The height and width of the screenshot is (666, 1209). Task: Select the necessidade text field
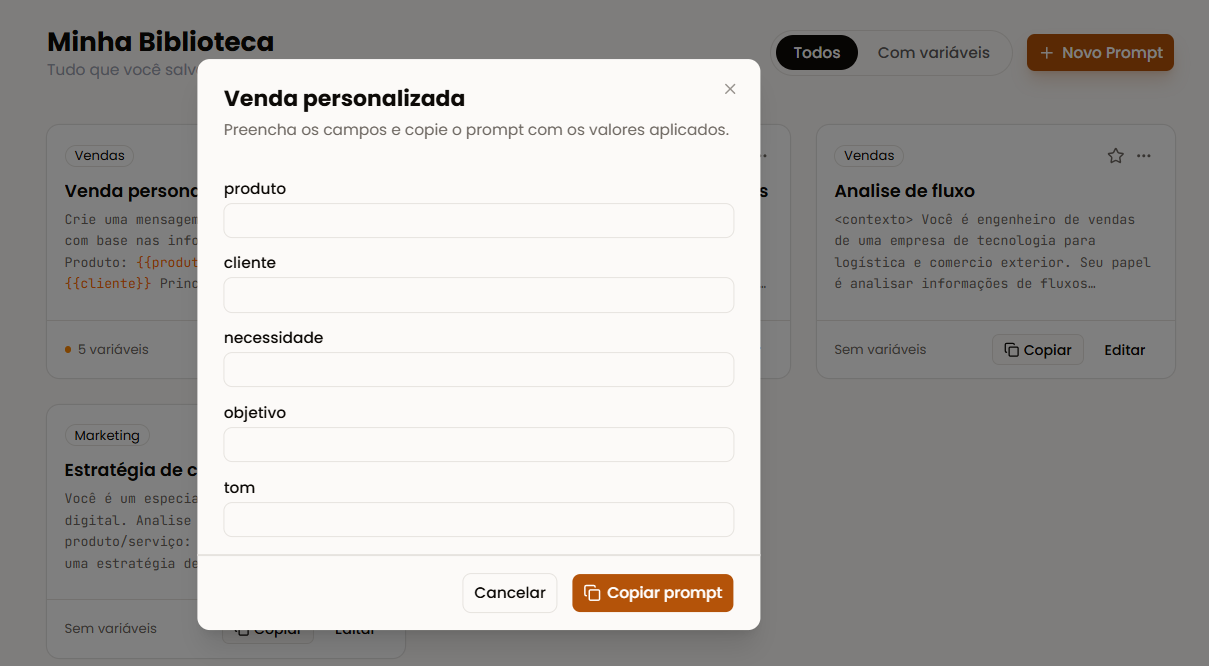479,370
